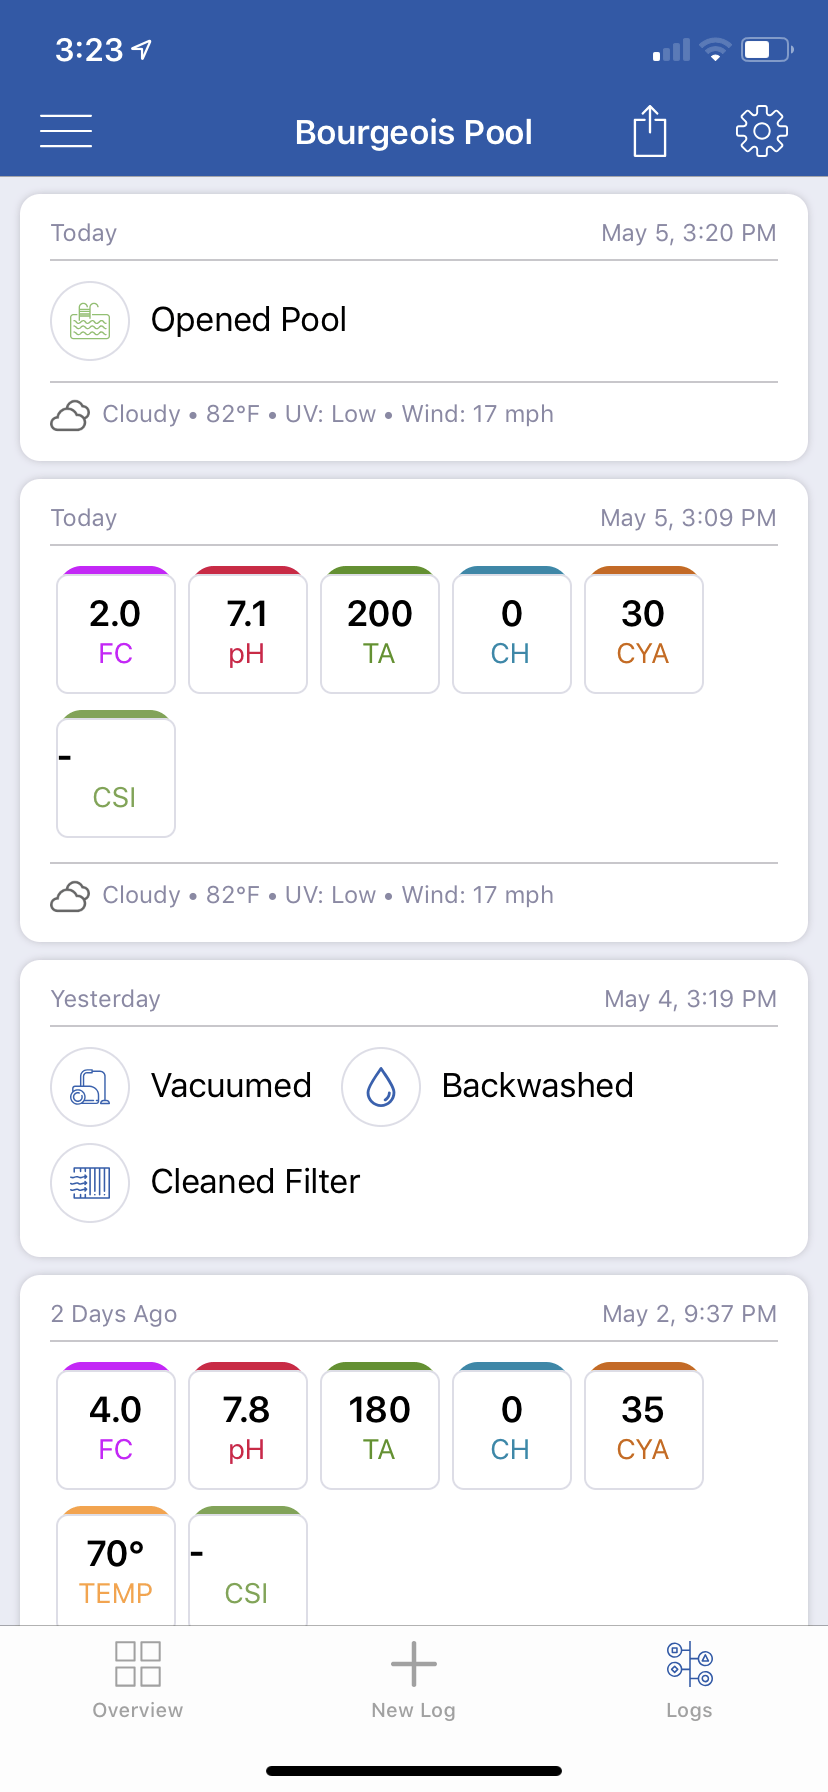The image size is (828, 1792).
Task: Tap the Vacuumed icon
Action: (x=90, y=1087)
